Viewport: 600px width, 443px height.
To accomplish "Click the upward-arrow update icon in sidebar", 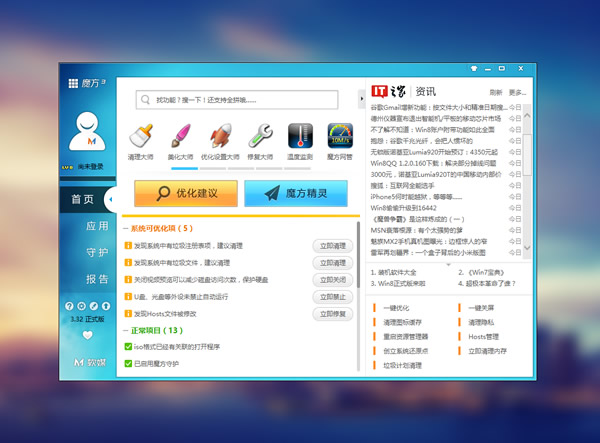I will tap(106, 306).
